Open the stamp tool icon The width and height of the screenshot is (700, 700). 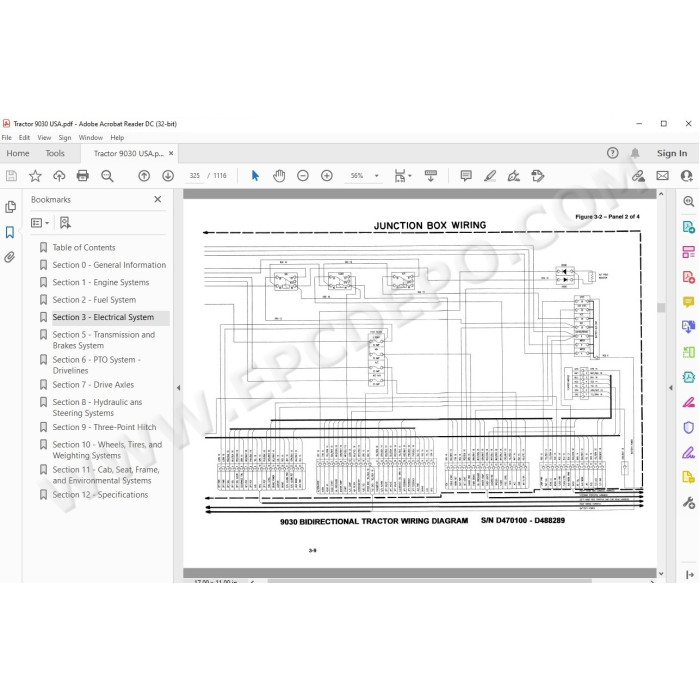point(538,176)
